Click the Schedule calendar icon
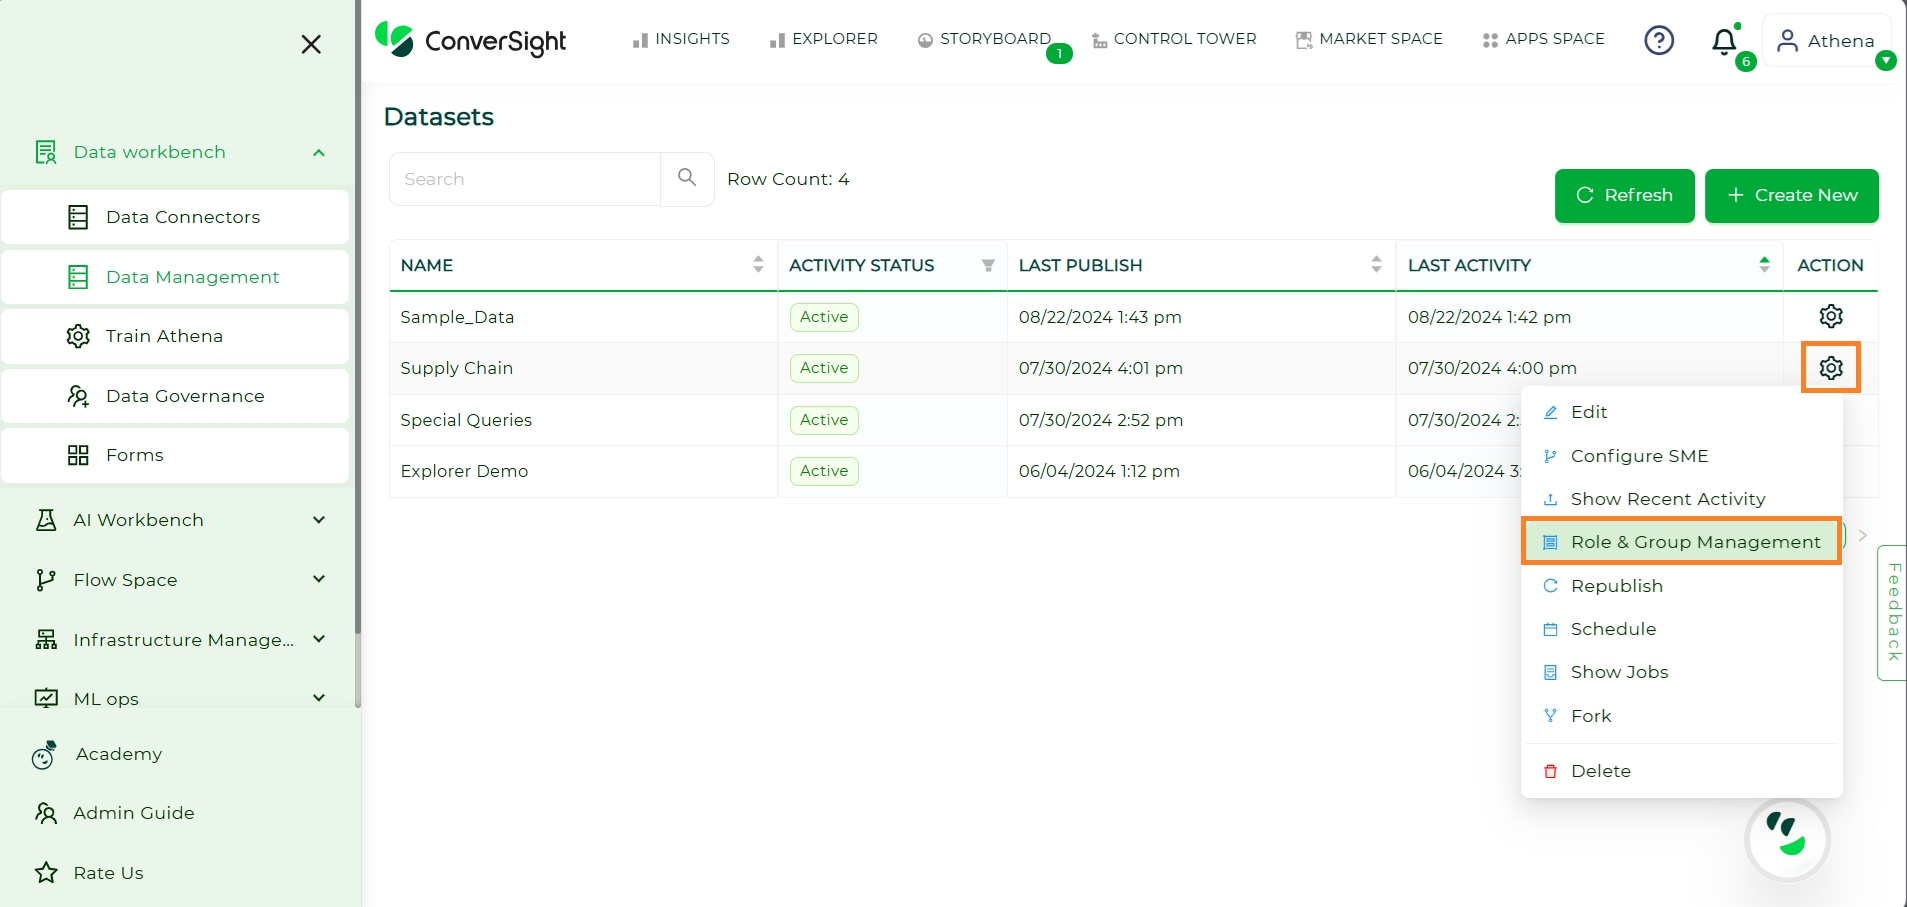Viewport: 1907px width, 907px height. tap(1550, 629)
